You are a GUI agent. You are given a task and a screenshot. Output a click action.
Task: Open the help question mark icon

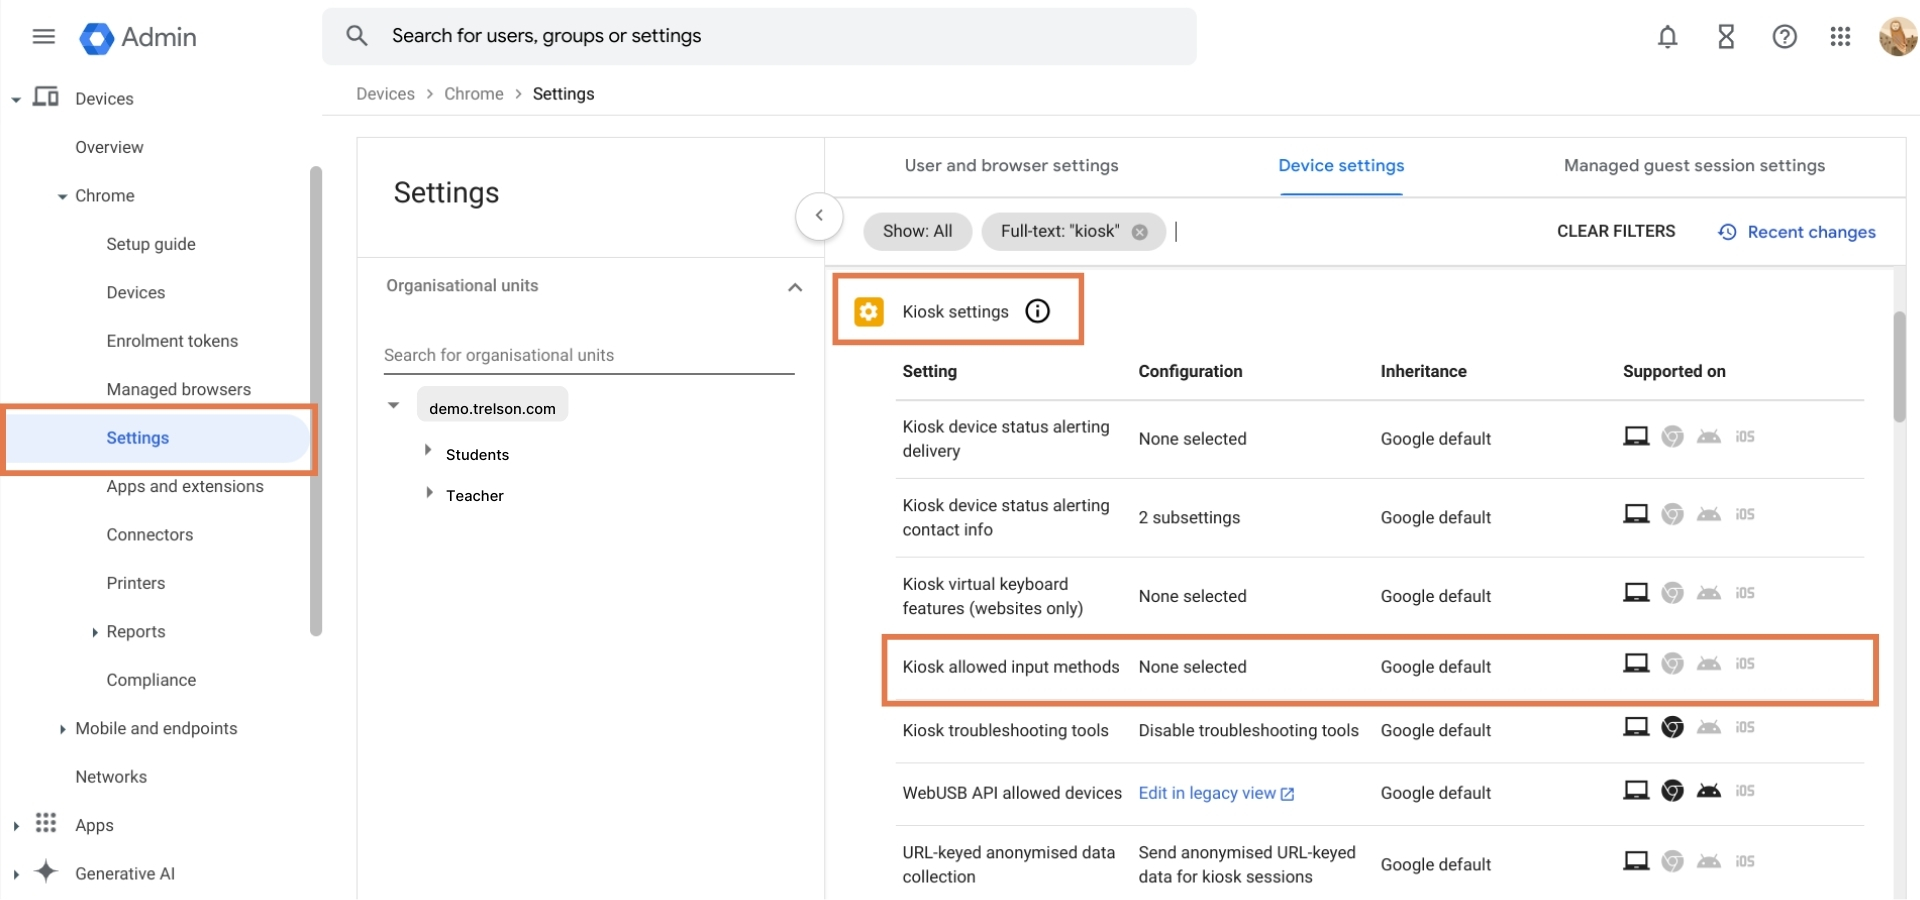point(1784,37)
